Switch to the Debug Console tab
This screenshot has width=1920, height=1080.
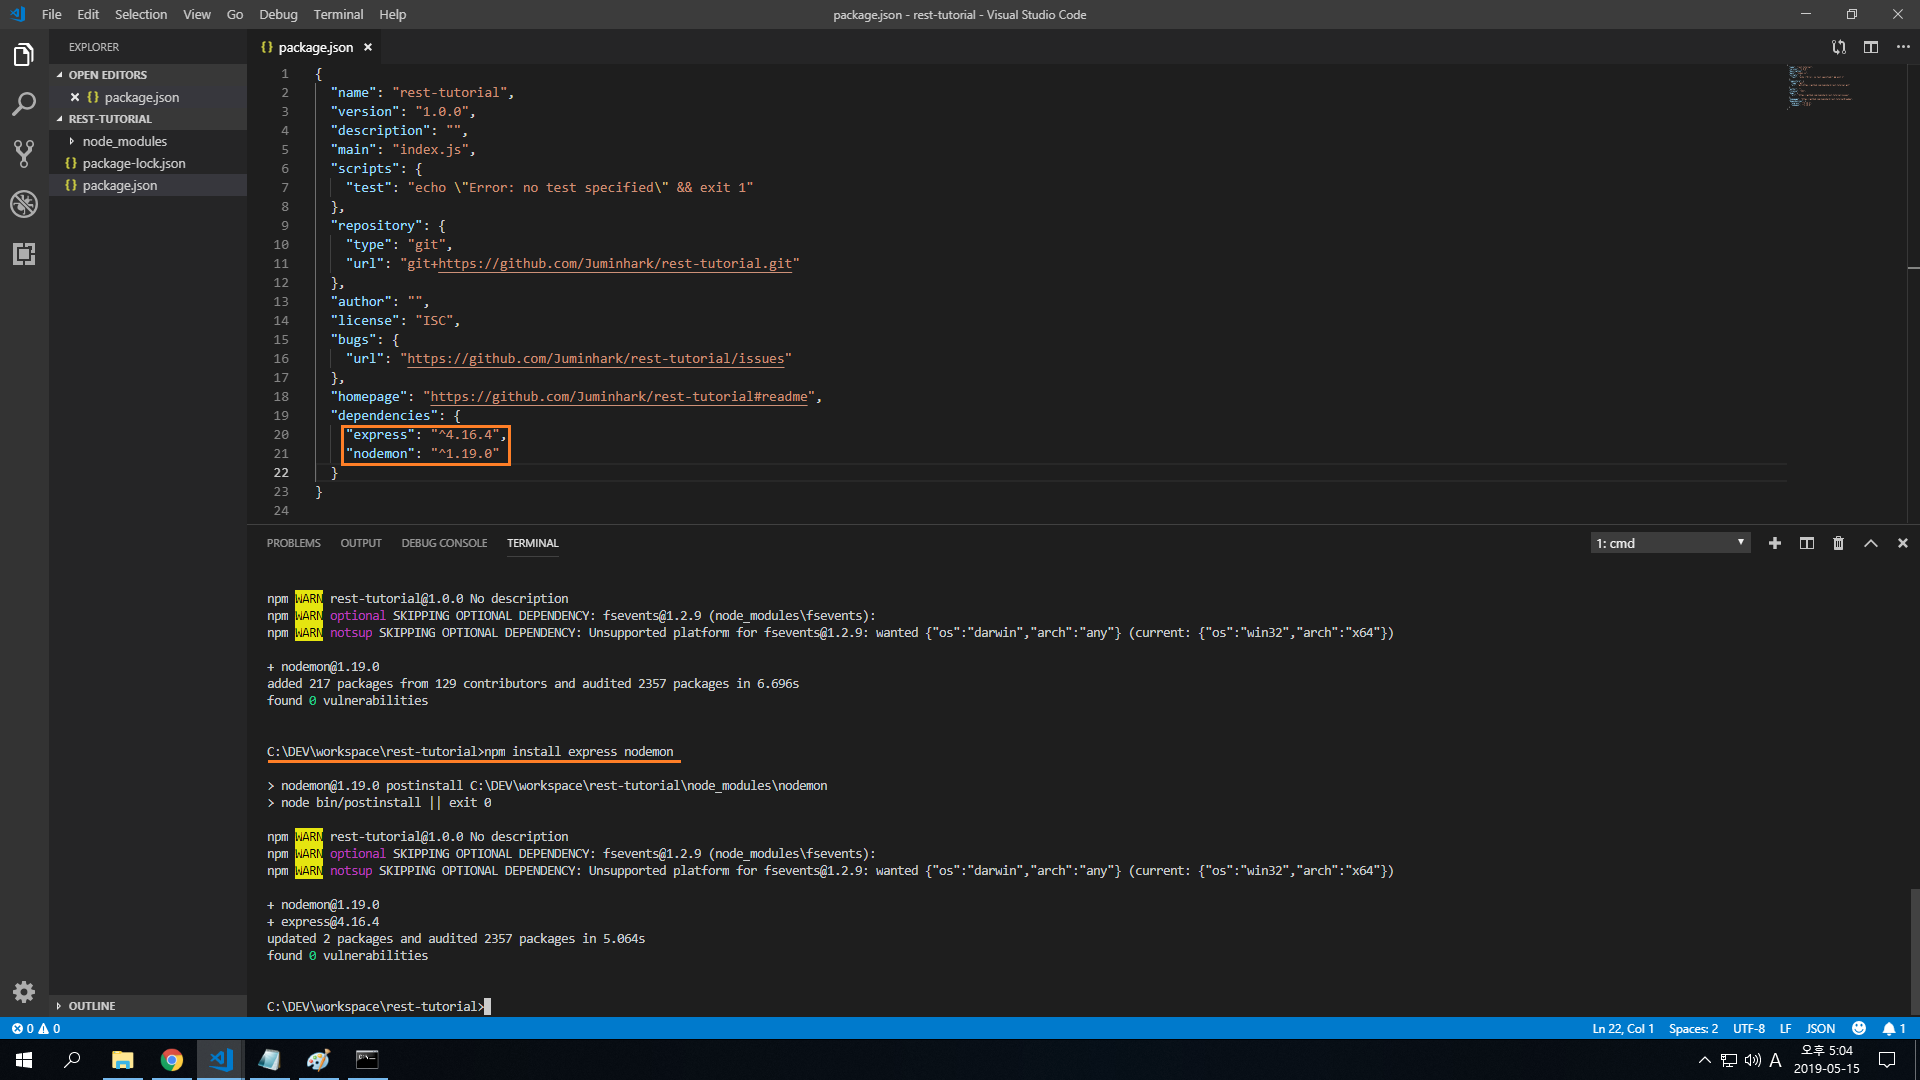pos(444,543)
